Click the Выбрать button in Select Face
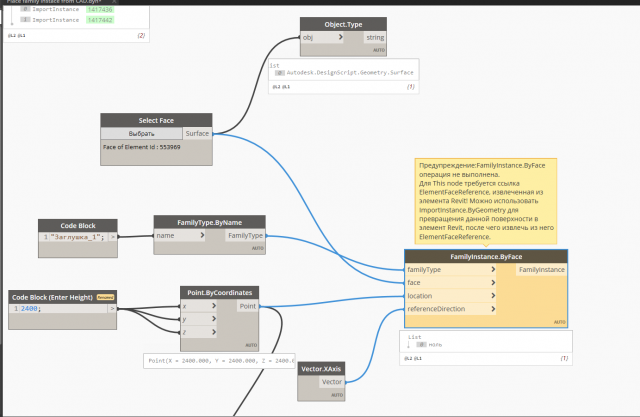 (x=141, y=133)
